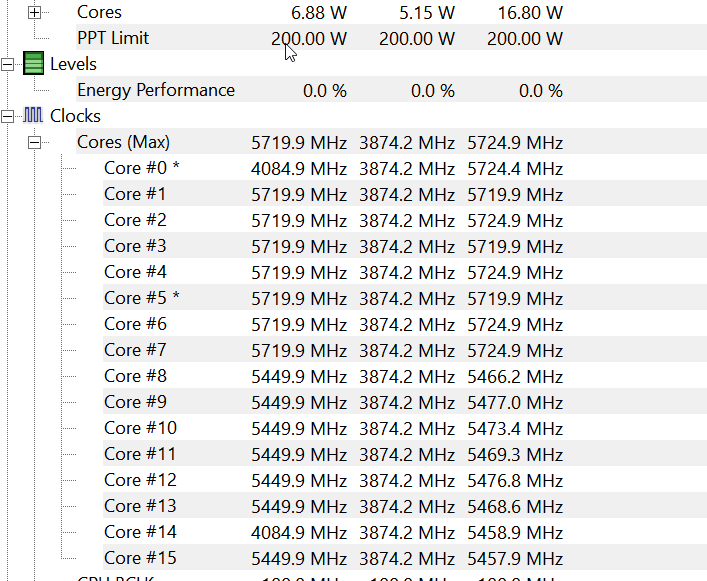Viewport: 707px width, 581px height.
Task: Click the Levels section label
Action: (x=73, y=64)
